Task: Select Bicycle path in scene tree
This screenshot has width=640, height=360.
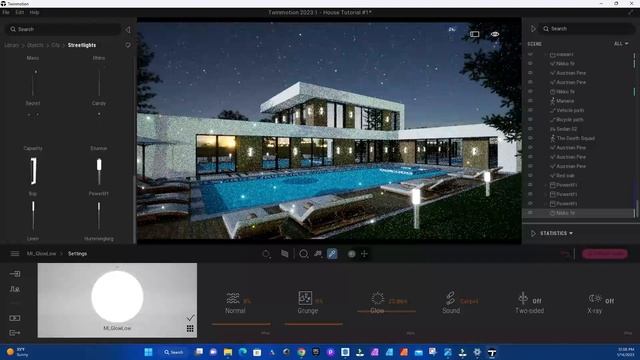Action: pos(570,120)
